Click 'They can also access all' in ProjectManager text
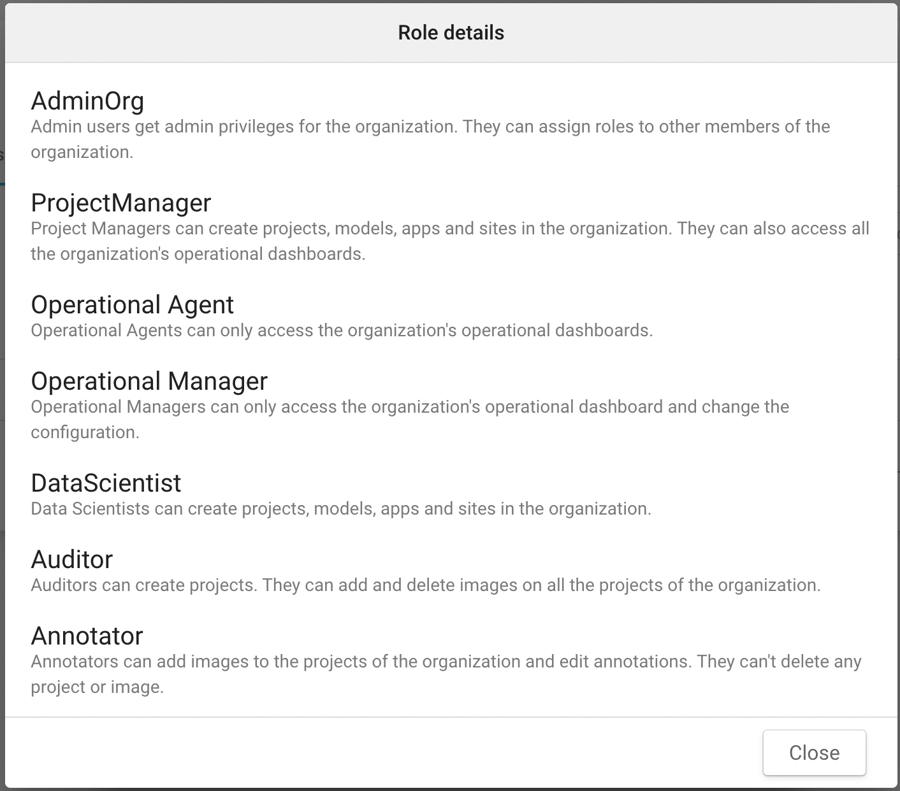This screenshot has width=900, height=791. pyautogui.click(x=772, y=229)
